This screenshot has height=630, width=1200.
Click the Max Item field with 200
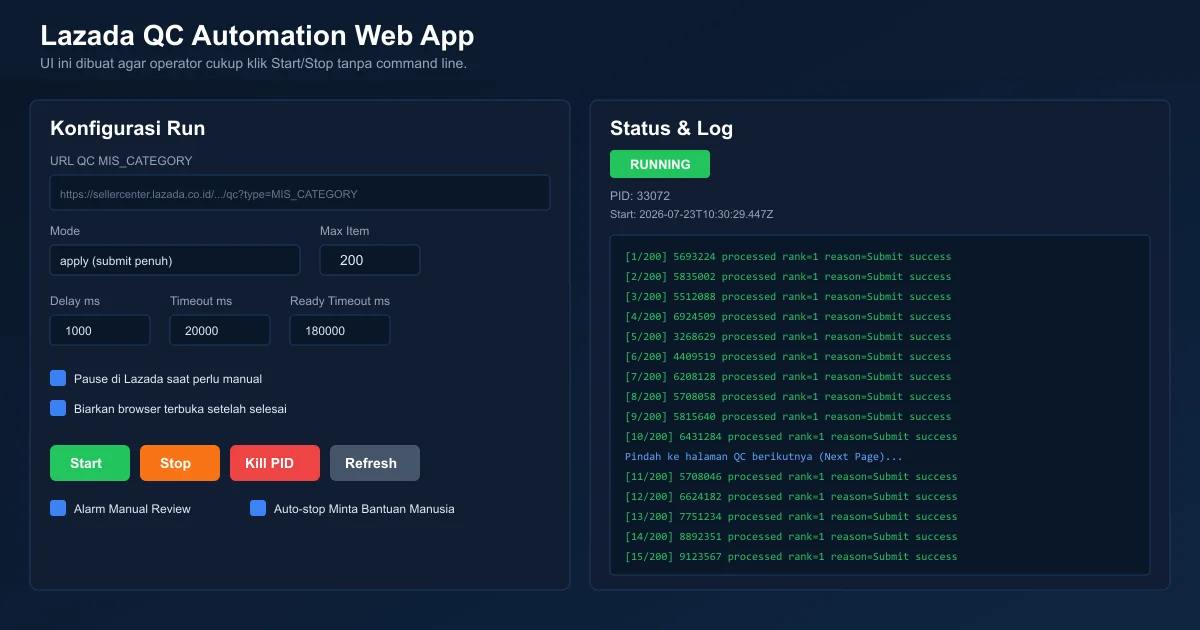point(370,260)
